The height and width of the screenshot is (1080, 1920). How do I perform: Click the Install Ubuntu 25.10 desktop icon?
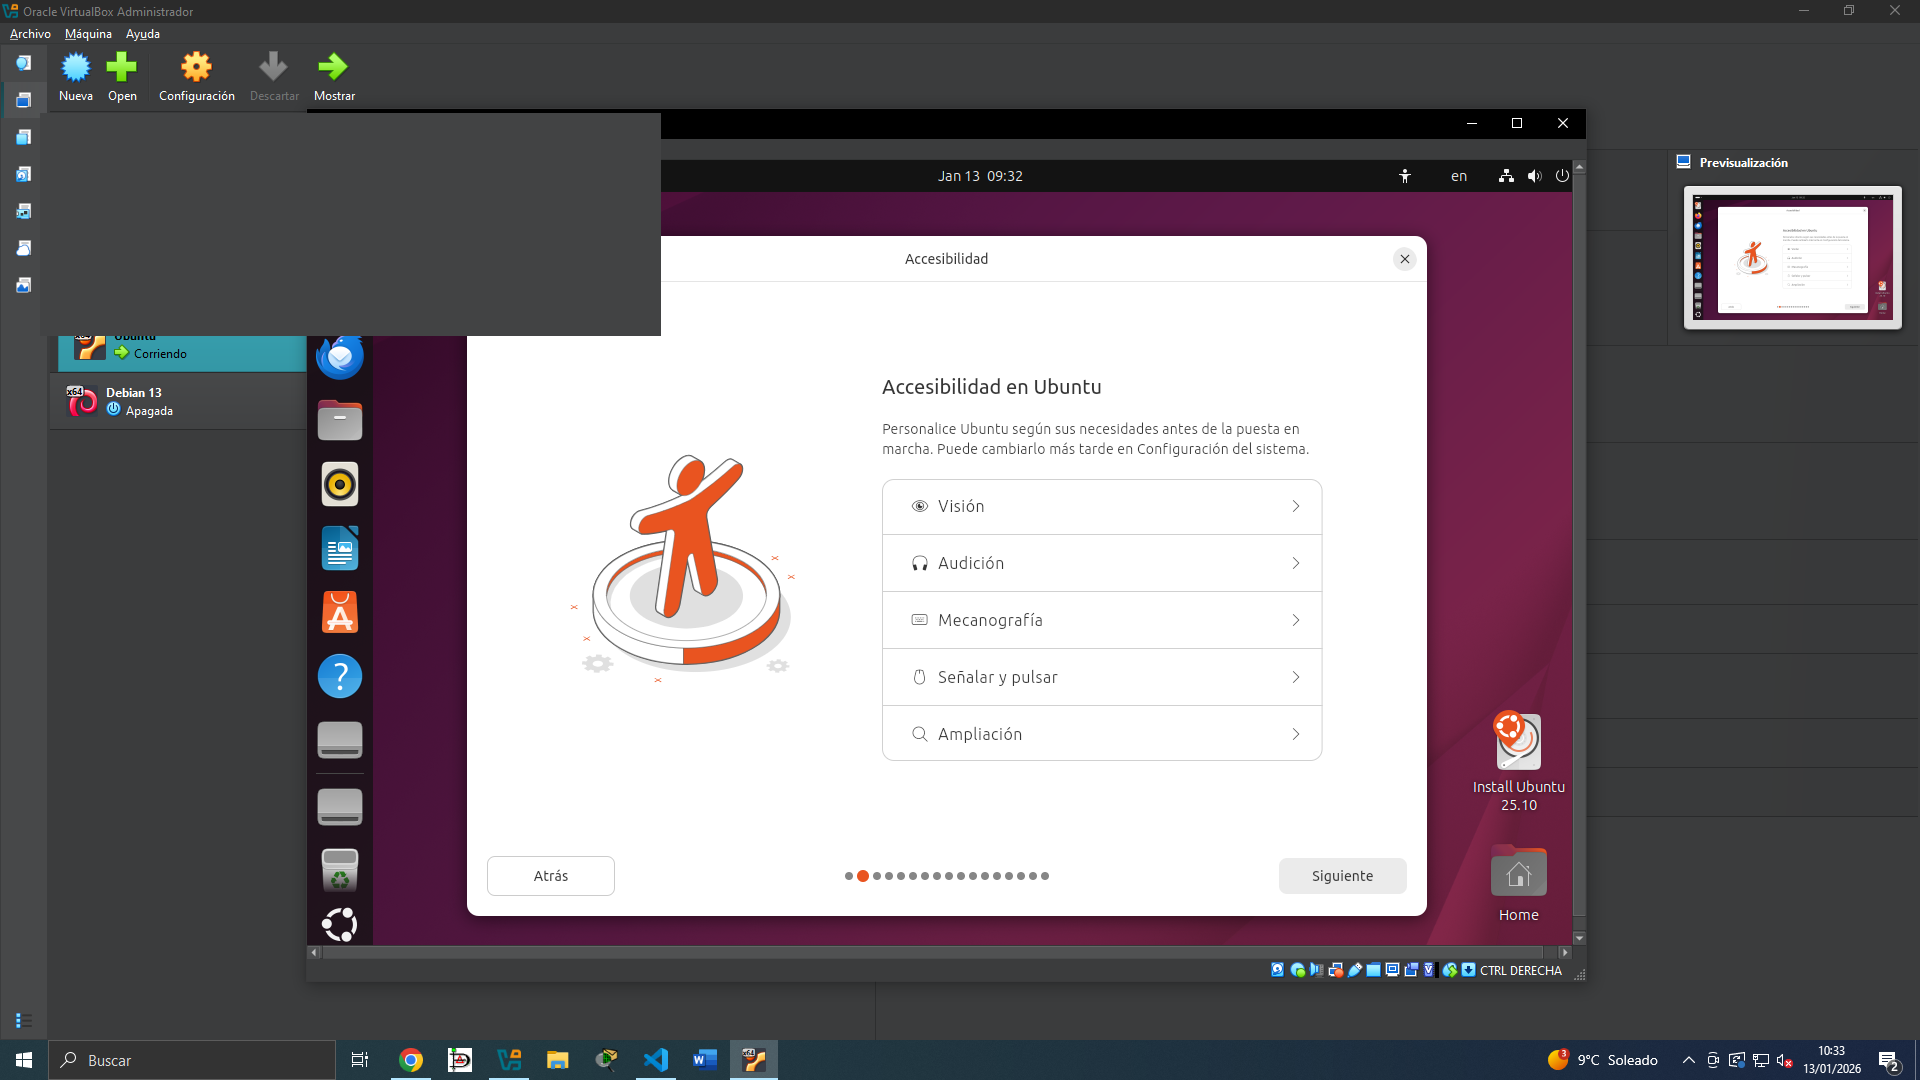coord(1518,762)
